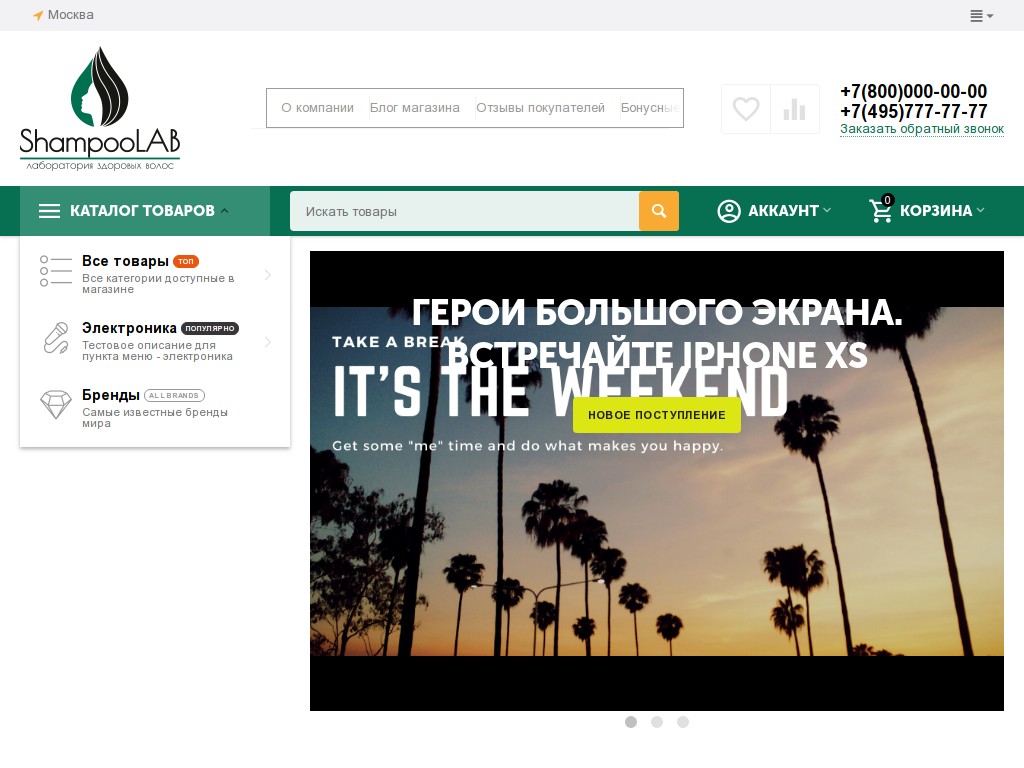
Task: Click the ТОП badge next to Все товары
Action: click(186, 261)
